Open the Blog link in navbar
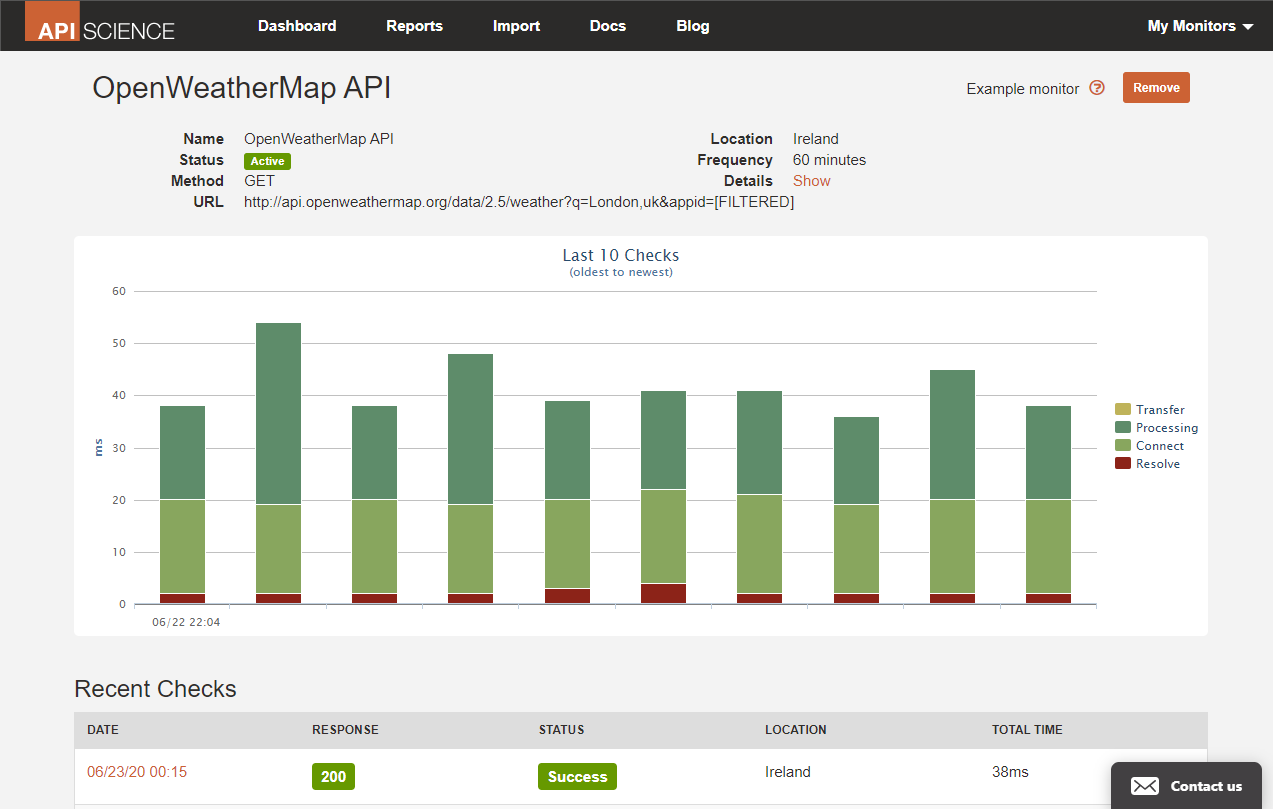 tap(692, 26)
